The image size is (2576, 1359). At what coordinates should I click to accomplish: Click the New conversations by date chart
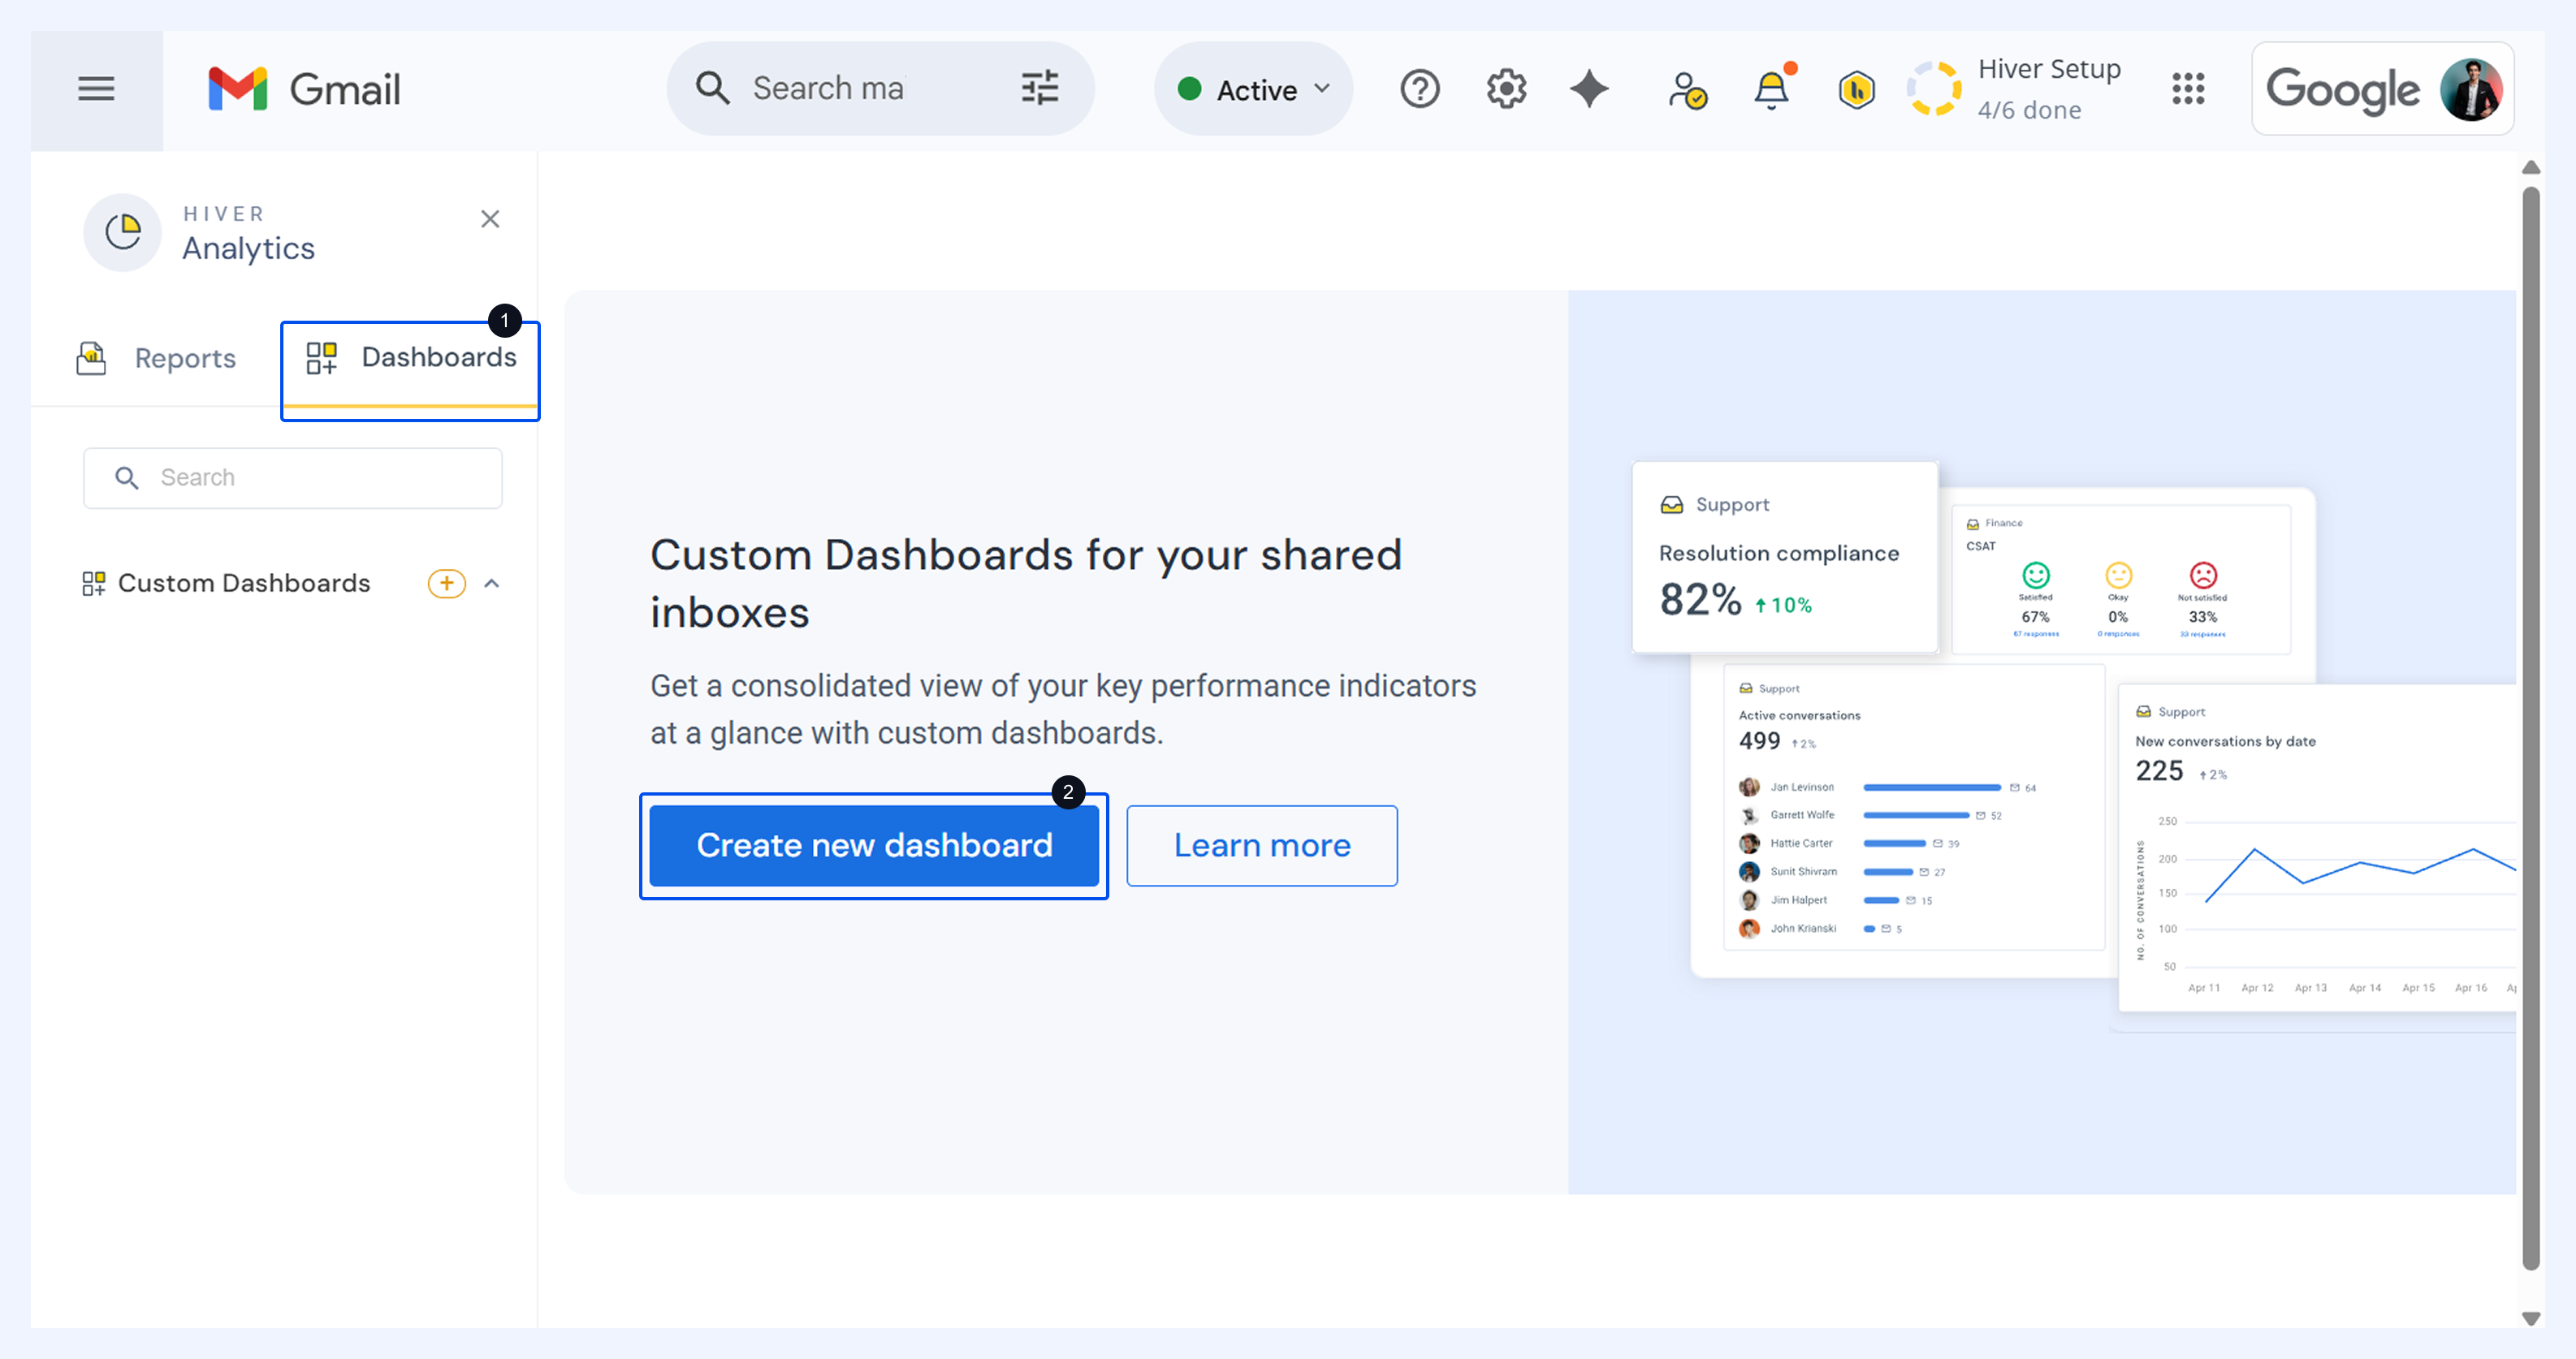pos(2318,848)
